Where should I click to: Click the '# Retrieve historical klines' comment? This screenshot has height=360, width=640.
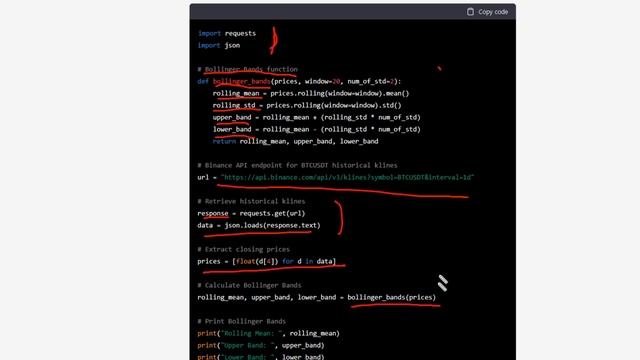point(251,201)
